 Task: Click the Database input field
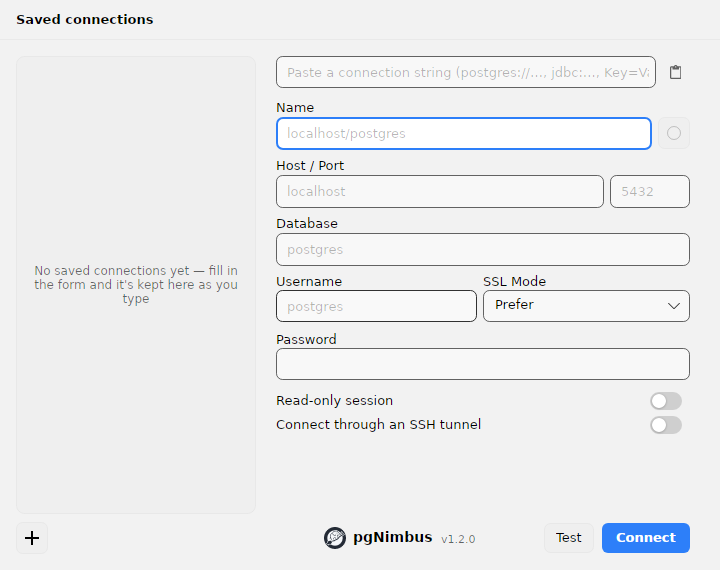pos(483,249)
